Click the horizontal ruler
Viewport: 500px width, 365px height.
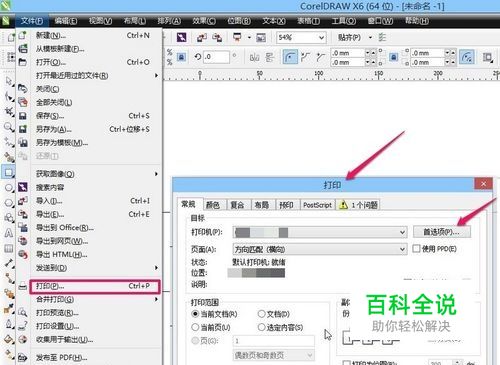pyautogui.click(x=332, y=75)
